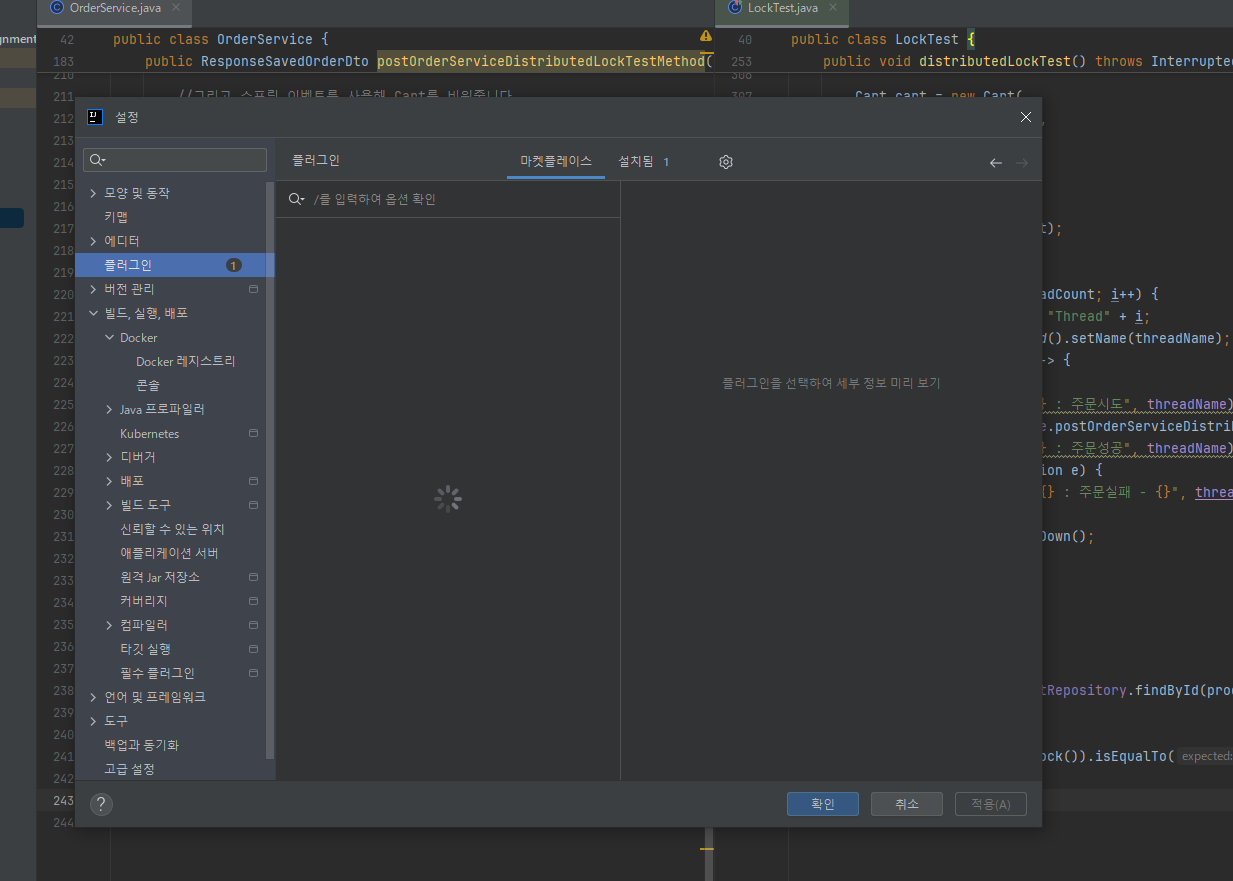
Task: Click the search icon in the settings search field
Action: [x=98, y=160]
